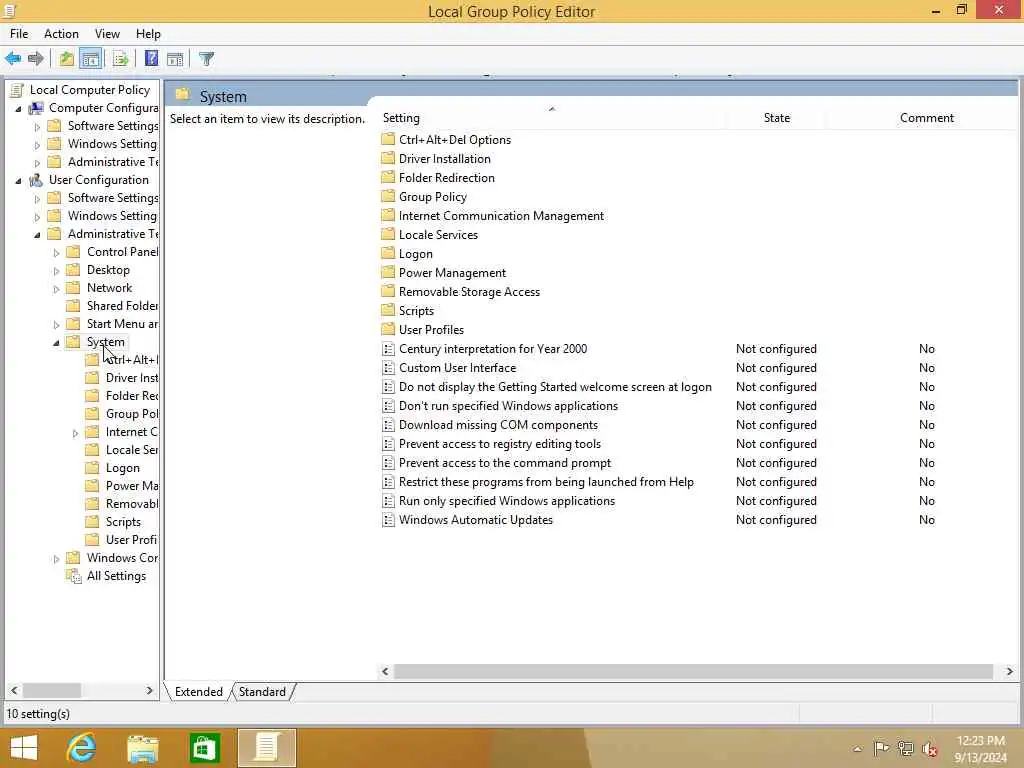Expand Control Panel tree node
Screen dimensions: 1024x768
click(56, 252)
